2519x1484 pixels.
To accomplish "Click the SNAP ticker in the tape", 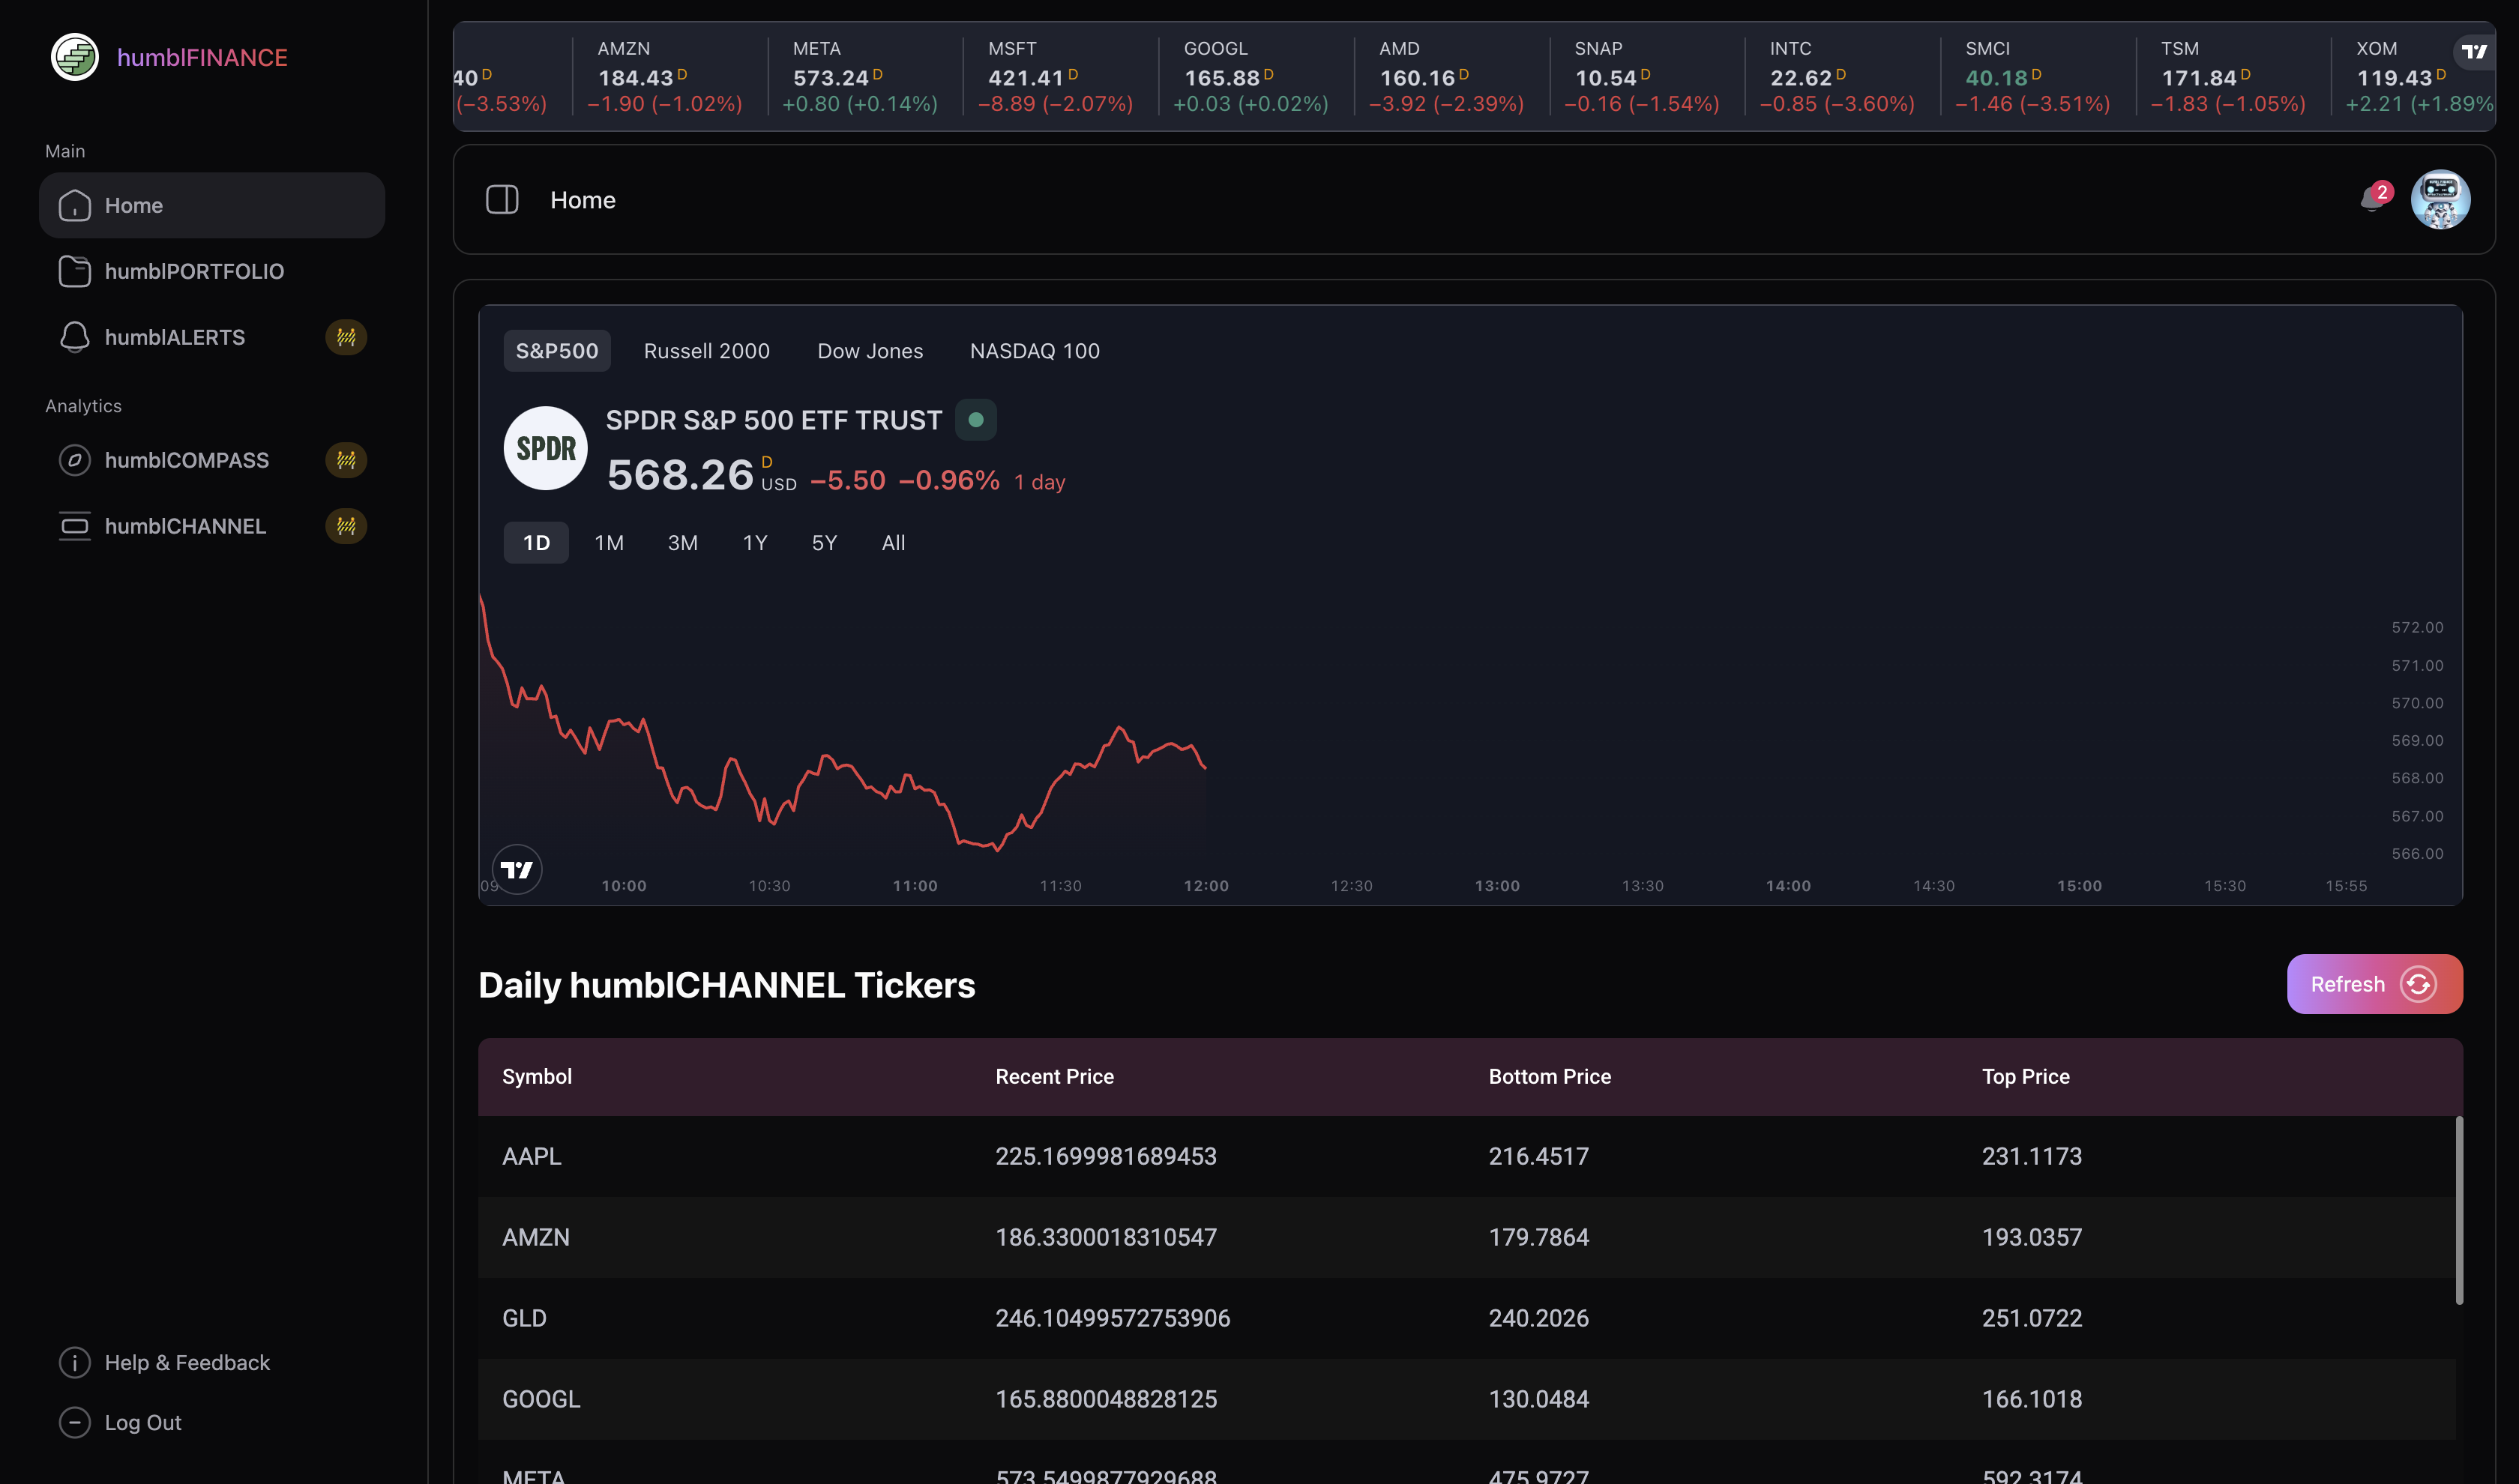I will (x=1646, y=76).
